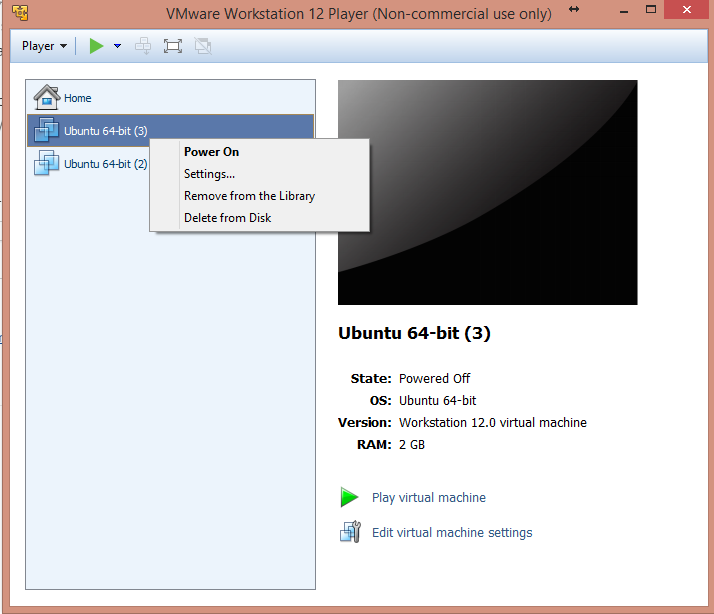The width and height of the screenshot is (714, 614).
Task: Click the Ubuntu 64-bit OS value
Action: (x=437, y=401)
